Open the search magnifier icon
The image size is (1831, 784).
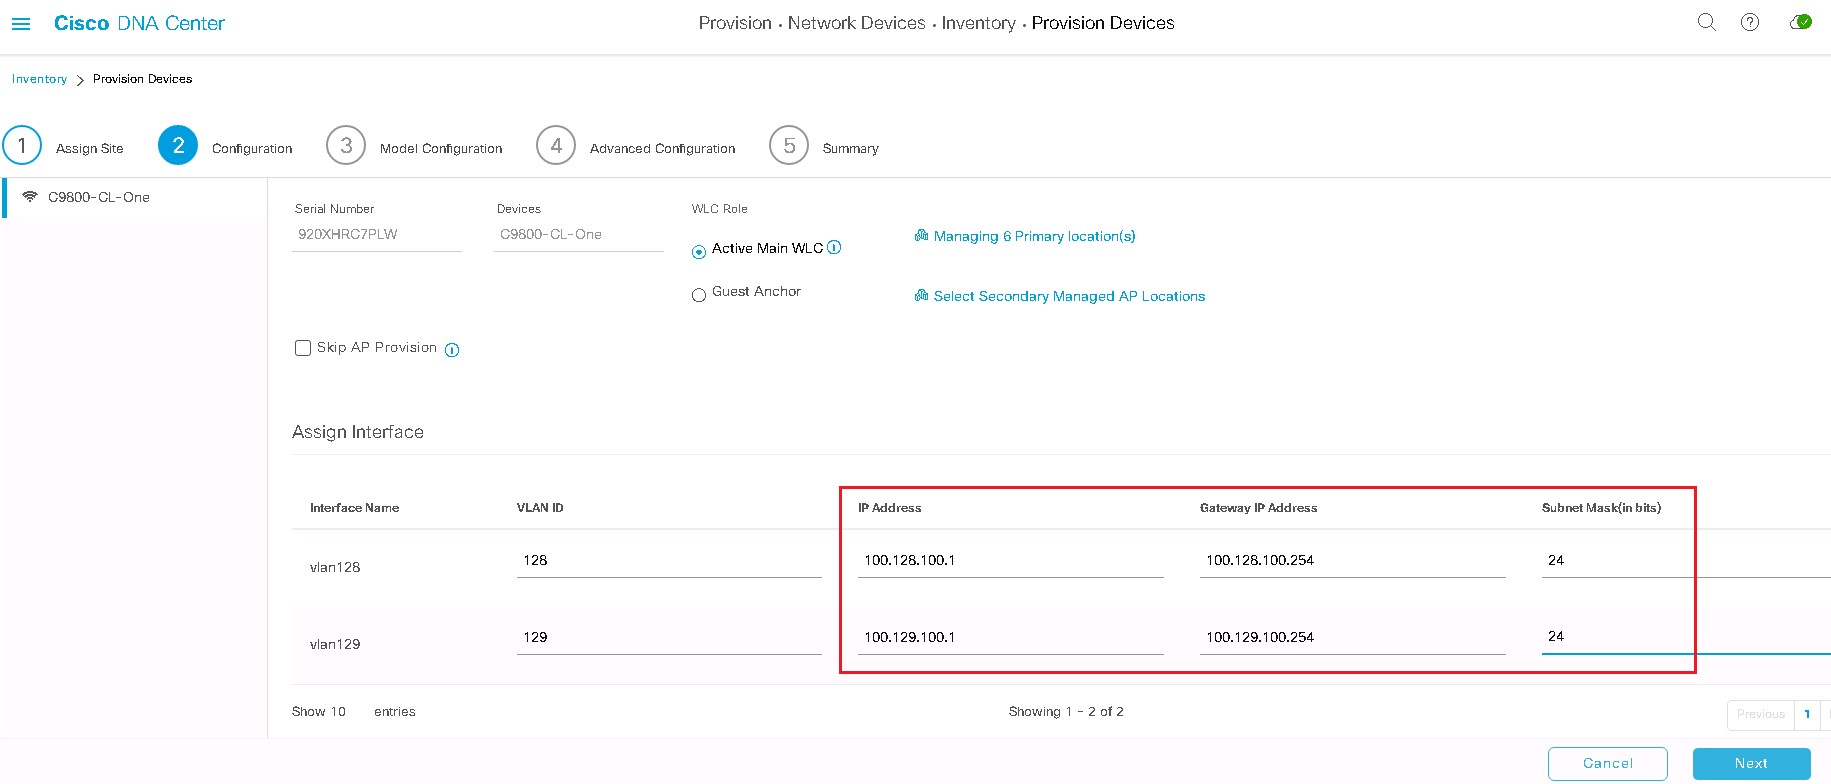click(1707, 22)
